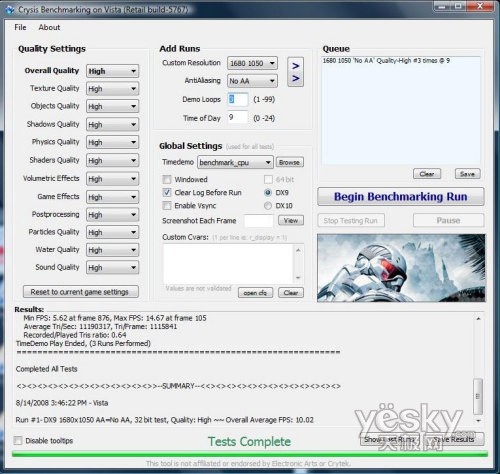This screenshot has height=474, width=500.
Task: Add run to queue with >> button
Action: point(295,72)
